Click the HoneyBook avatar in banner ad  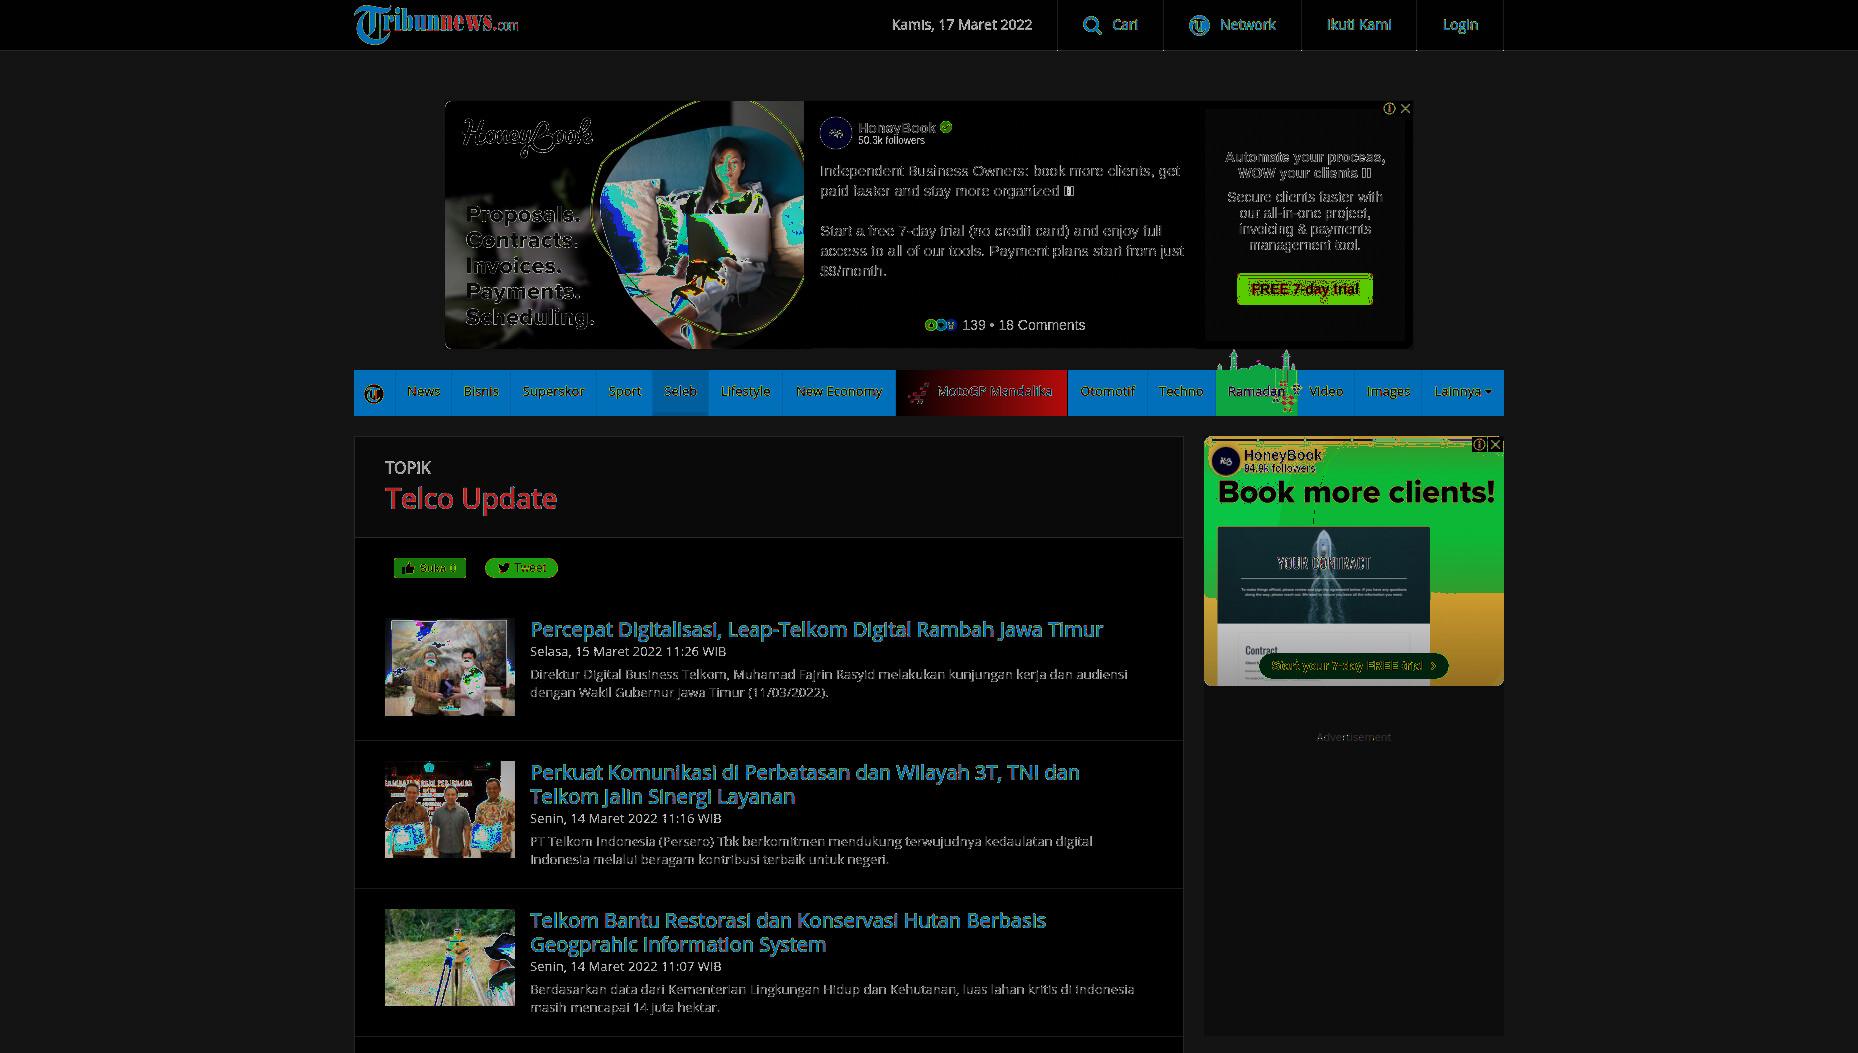836,133
